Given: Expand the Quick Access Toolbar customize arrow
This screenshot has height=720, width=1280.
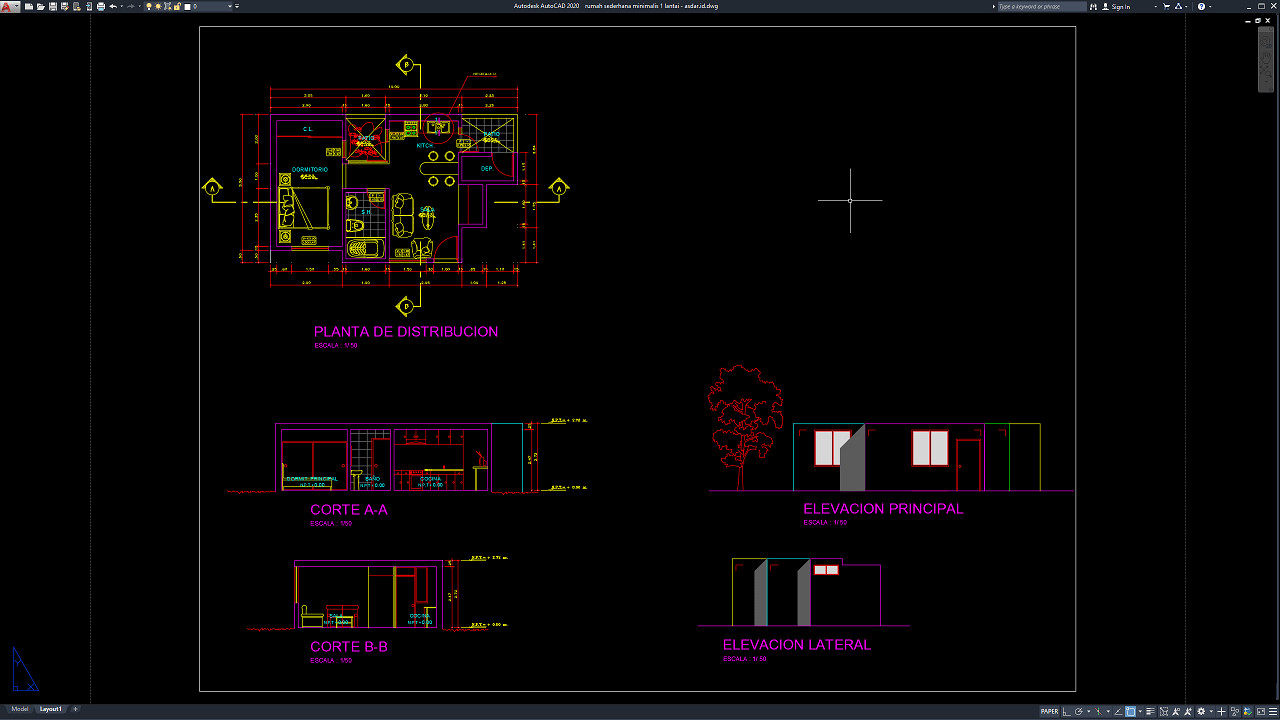Looking at the screenshot, I should [x=237, y=6].
